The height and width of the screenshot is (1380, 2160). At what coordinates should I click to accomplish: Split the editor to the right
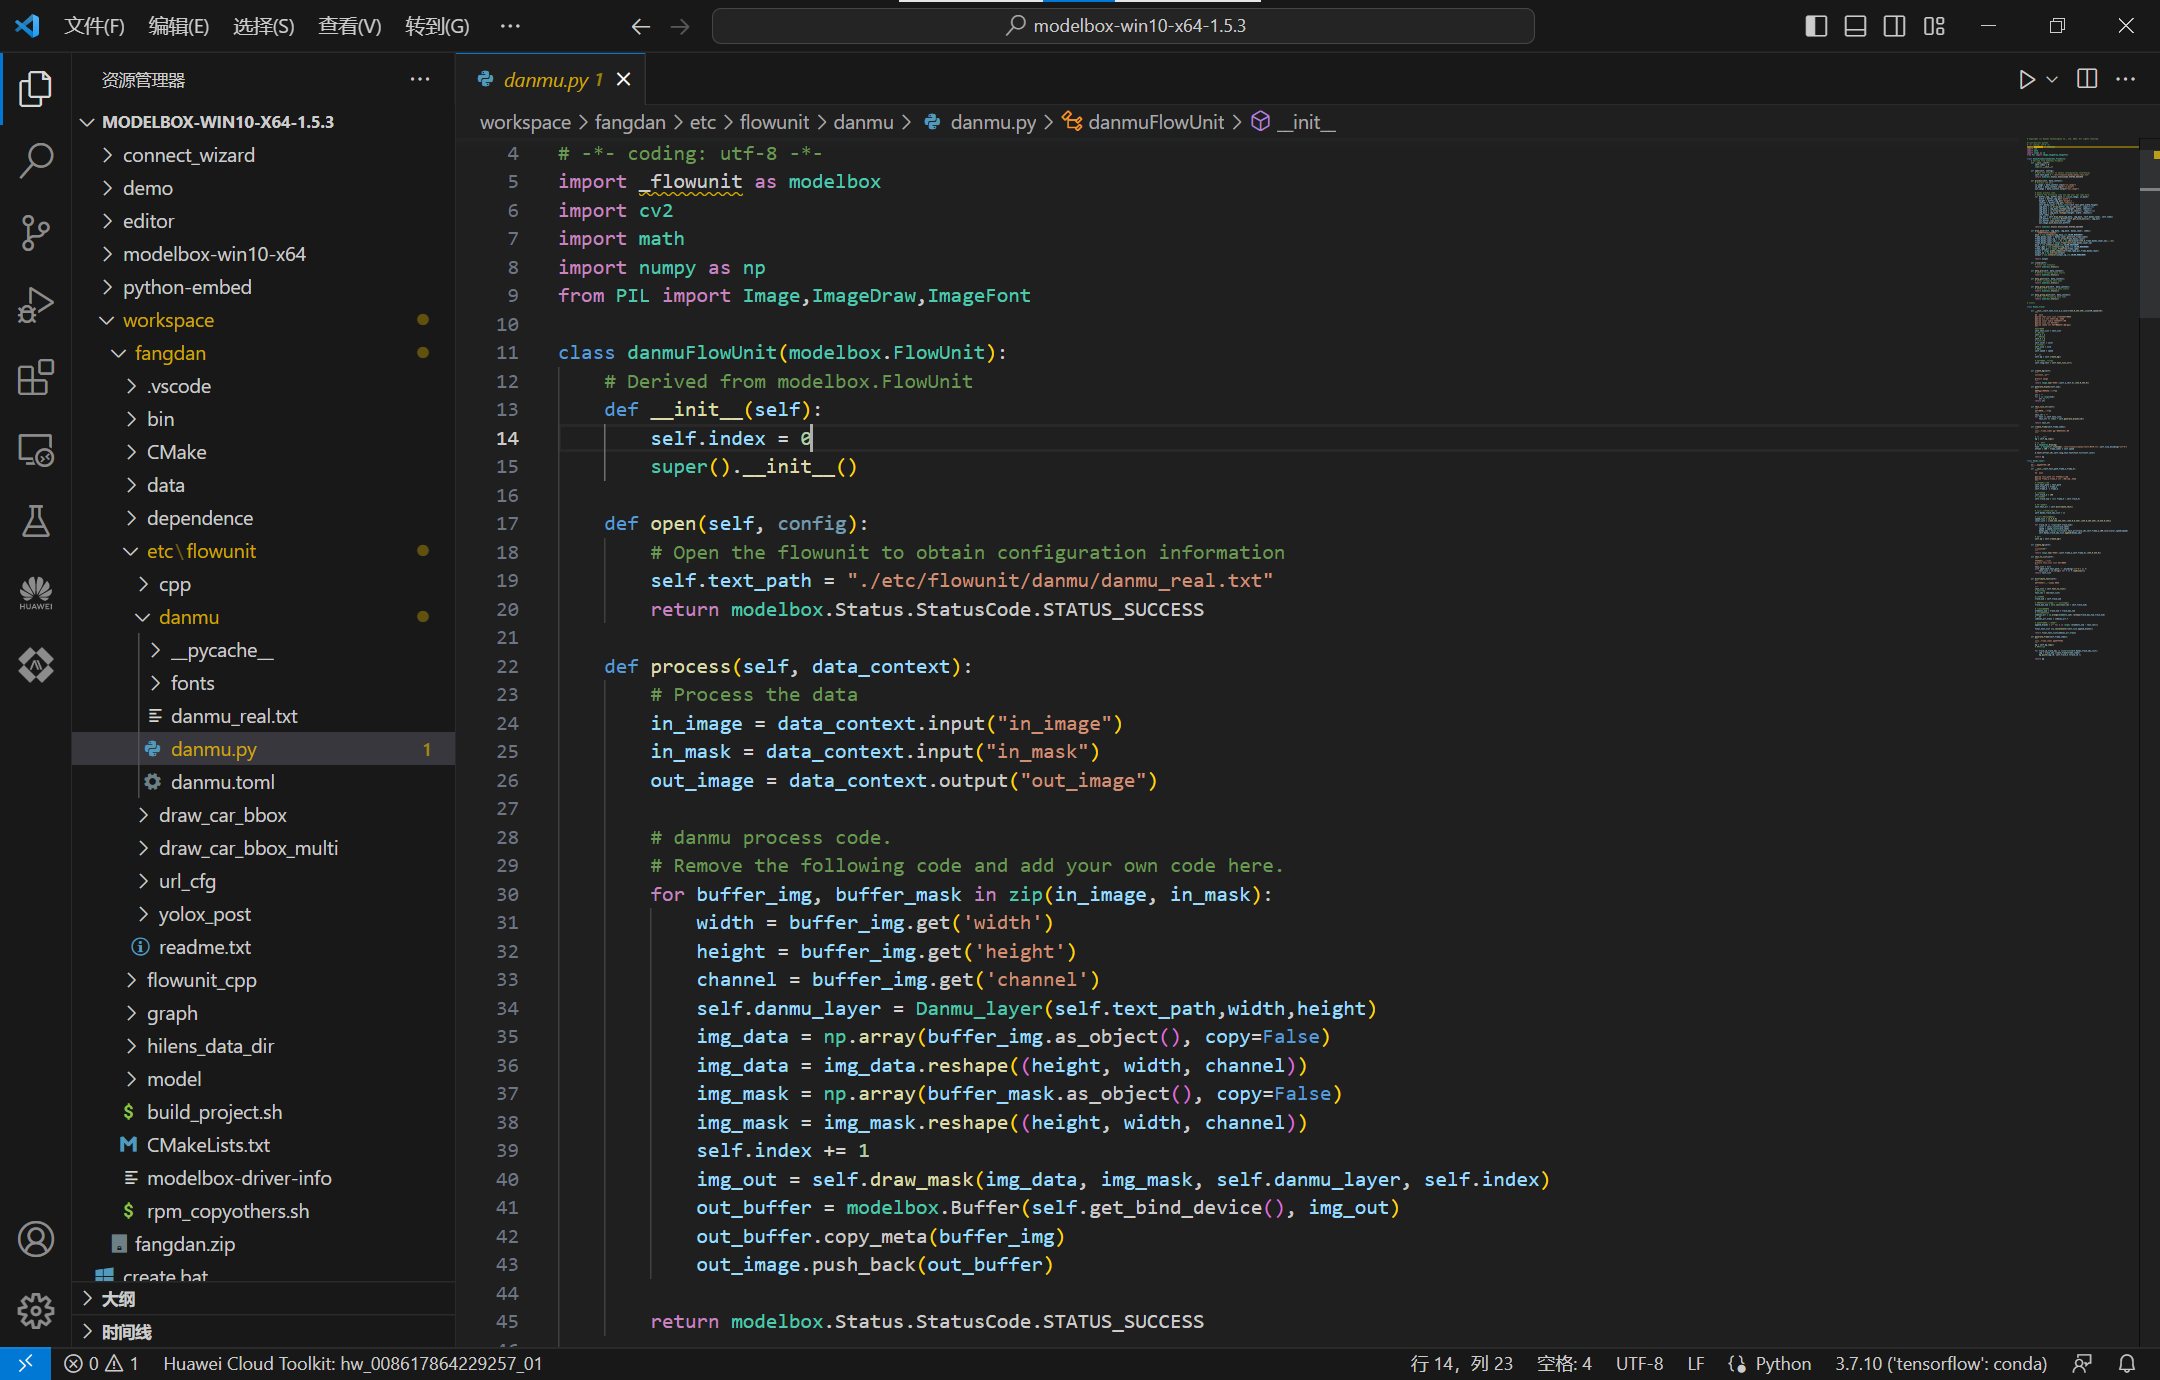2087,80
